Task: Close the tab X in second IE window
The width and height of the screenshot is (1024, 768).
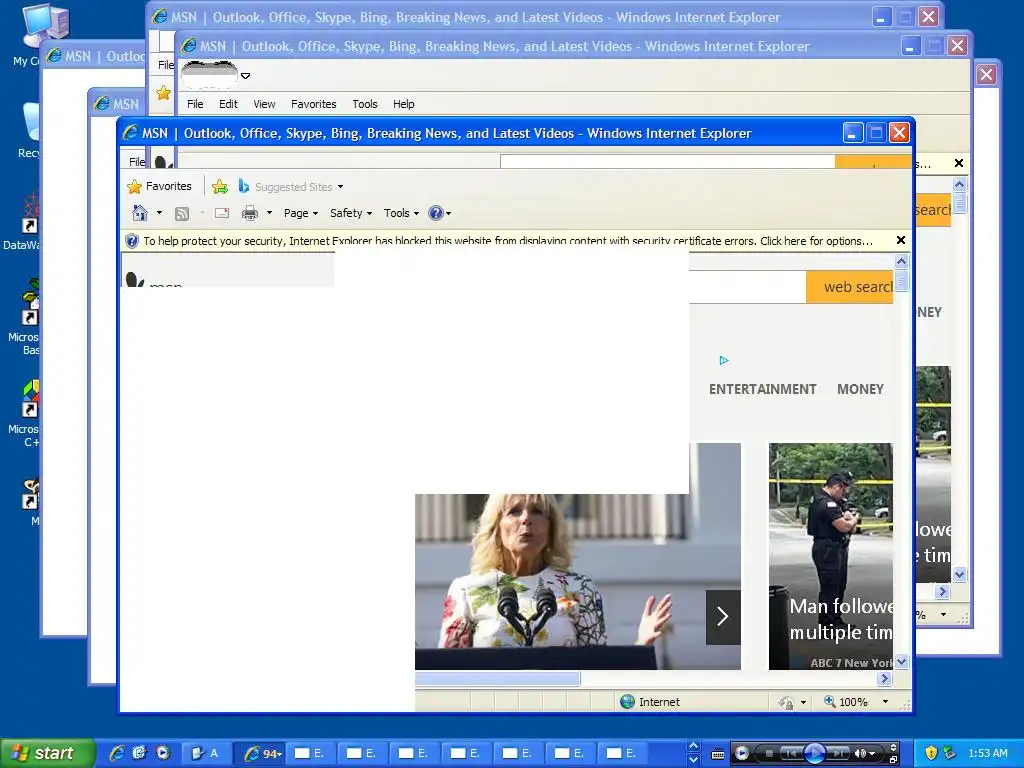Action: tap(959, 163)
